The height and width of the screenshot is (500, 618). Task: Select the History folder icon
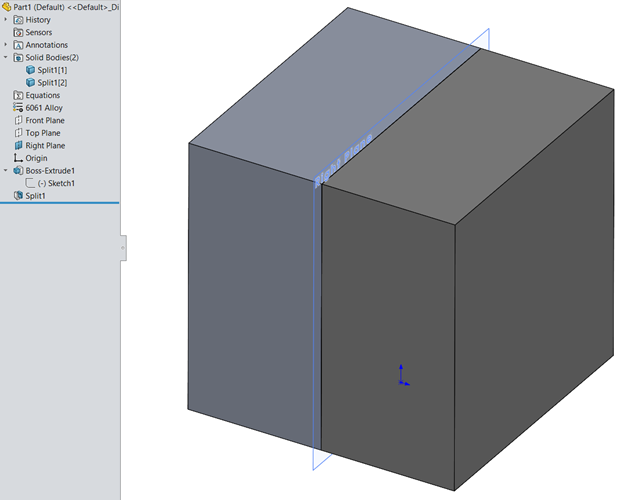18,20
